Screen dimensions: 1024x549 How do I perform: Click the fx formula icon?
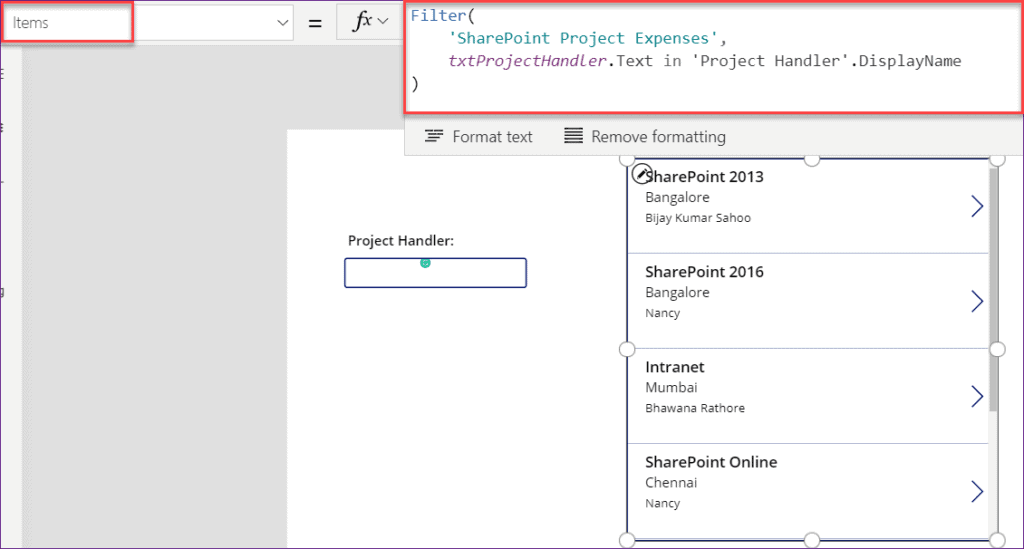[362, 22]
